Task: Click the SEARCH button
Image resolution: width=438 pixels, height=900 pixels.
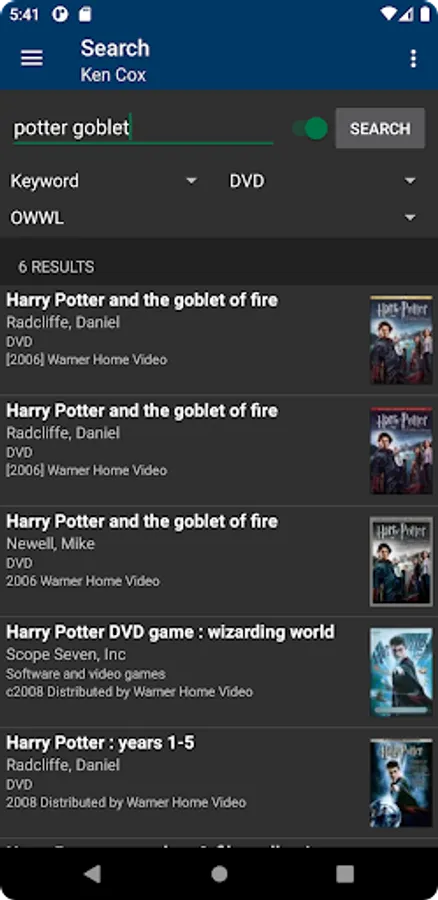Action: [x=380, y=129]
